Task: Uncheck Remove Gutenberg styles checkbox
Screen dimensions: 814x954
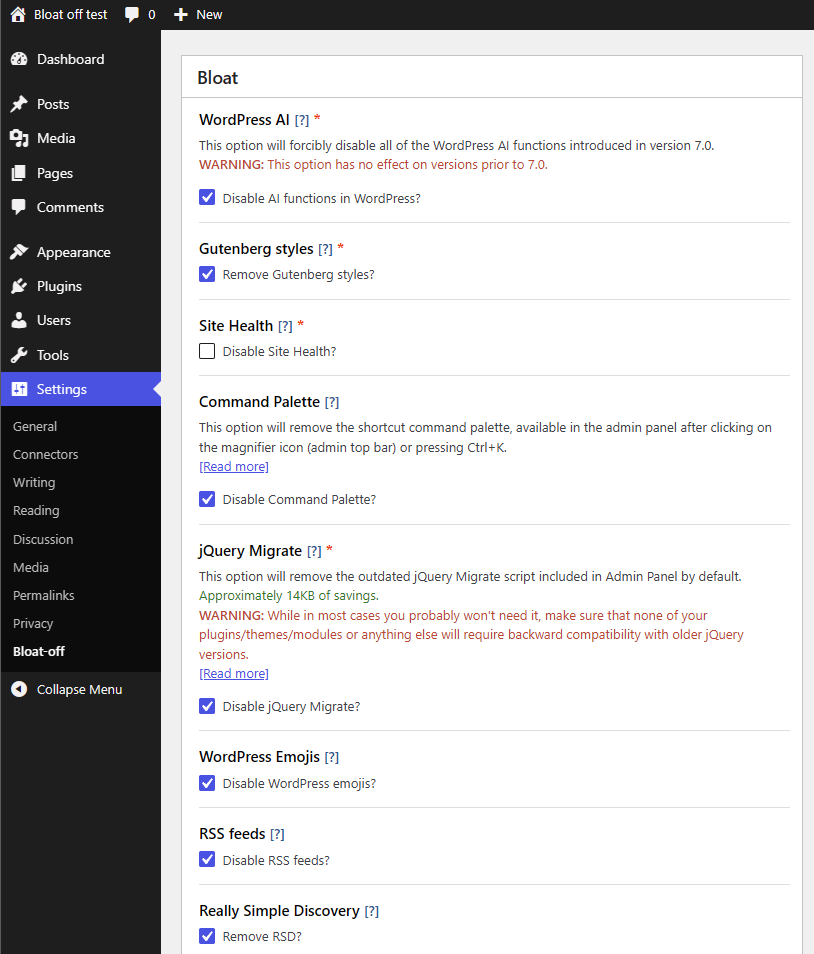Action: (207, 274)
